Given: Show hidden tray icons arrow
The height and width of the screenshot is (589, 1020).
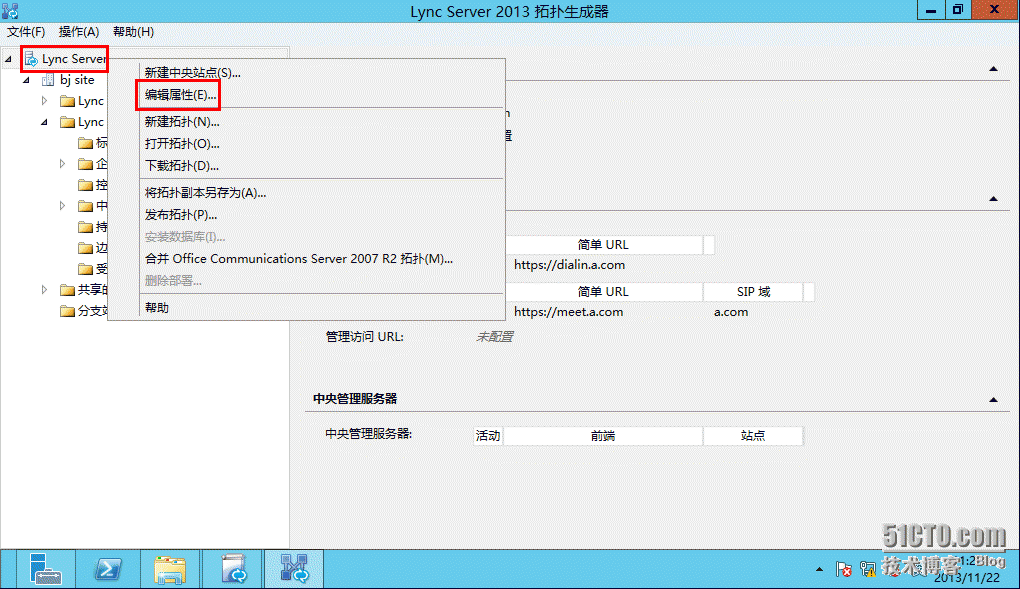Looking at the screenshot, I should (819, 569).
